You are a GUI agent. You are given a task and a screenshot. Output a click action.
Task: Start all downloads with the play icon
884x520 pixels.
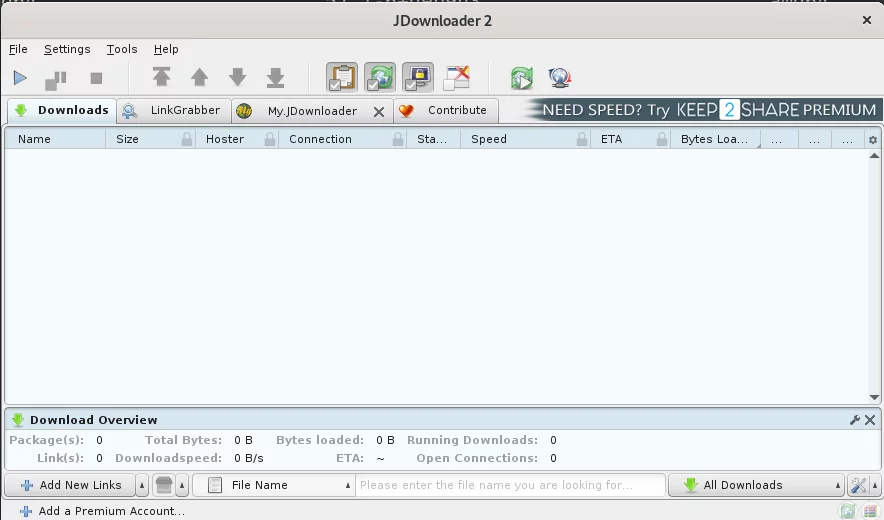(x=20, y=78)
